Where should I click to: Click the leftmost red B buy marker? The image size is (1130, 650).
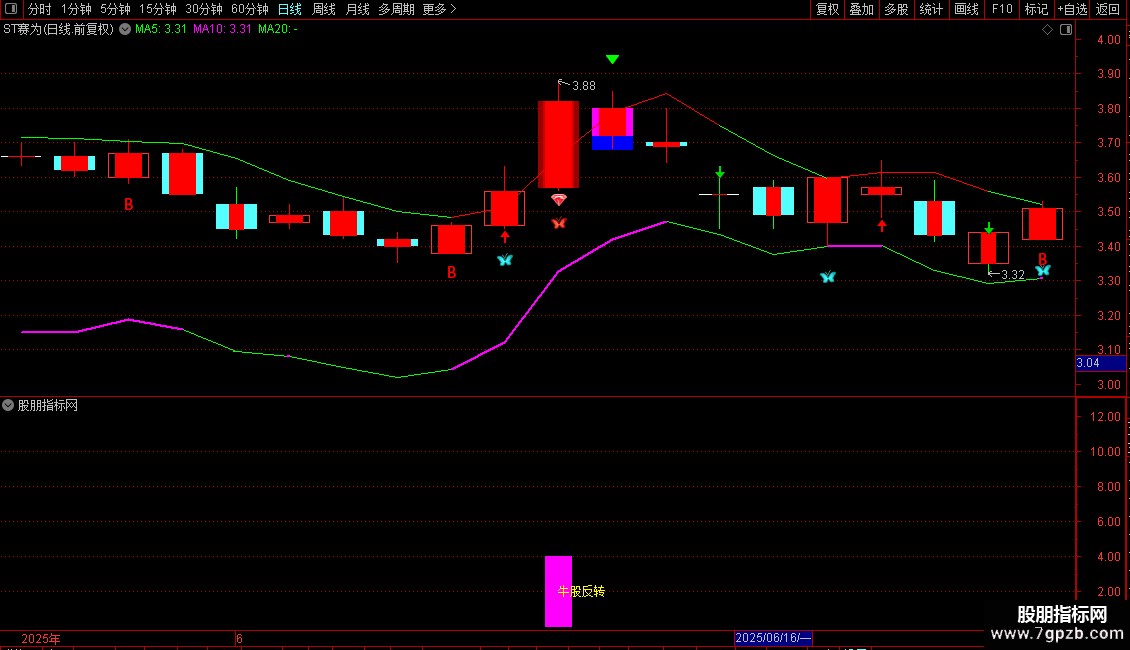(x=128, y=205)
